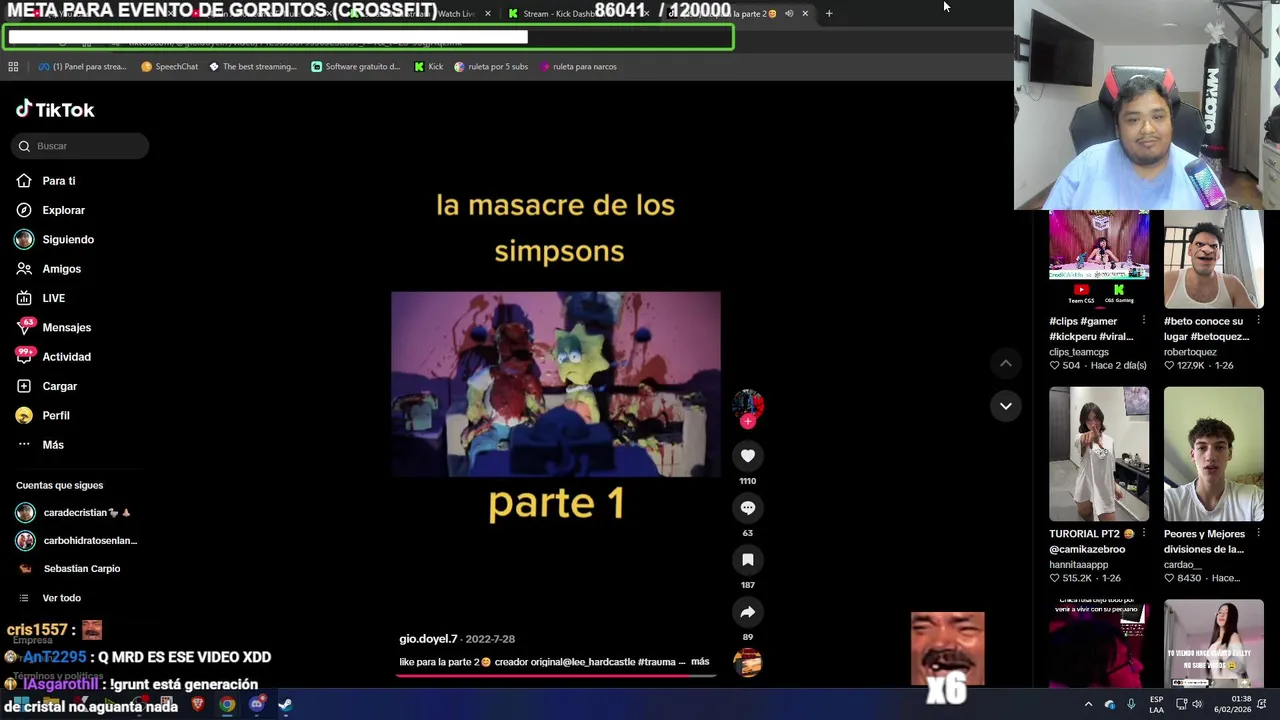The image size is (1280, 720).
Task: Open the LIVE section
Action: click(53, 298)
